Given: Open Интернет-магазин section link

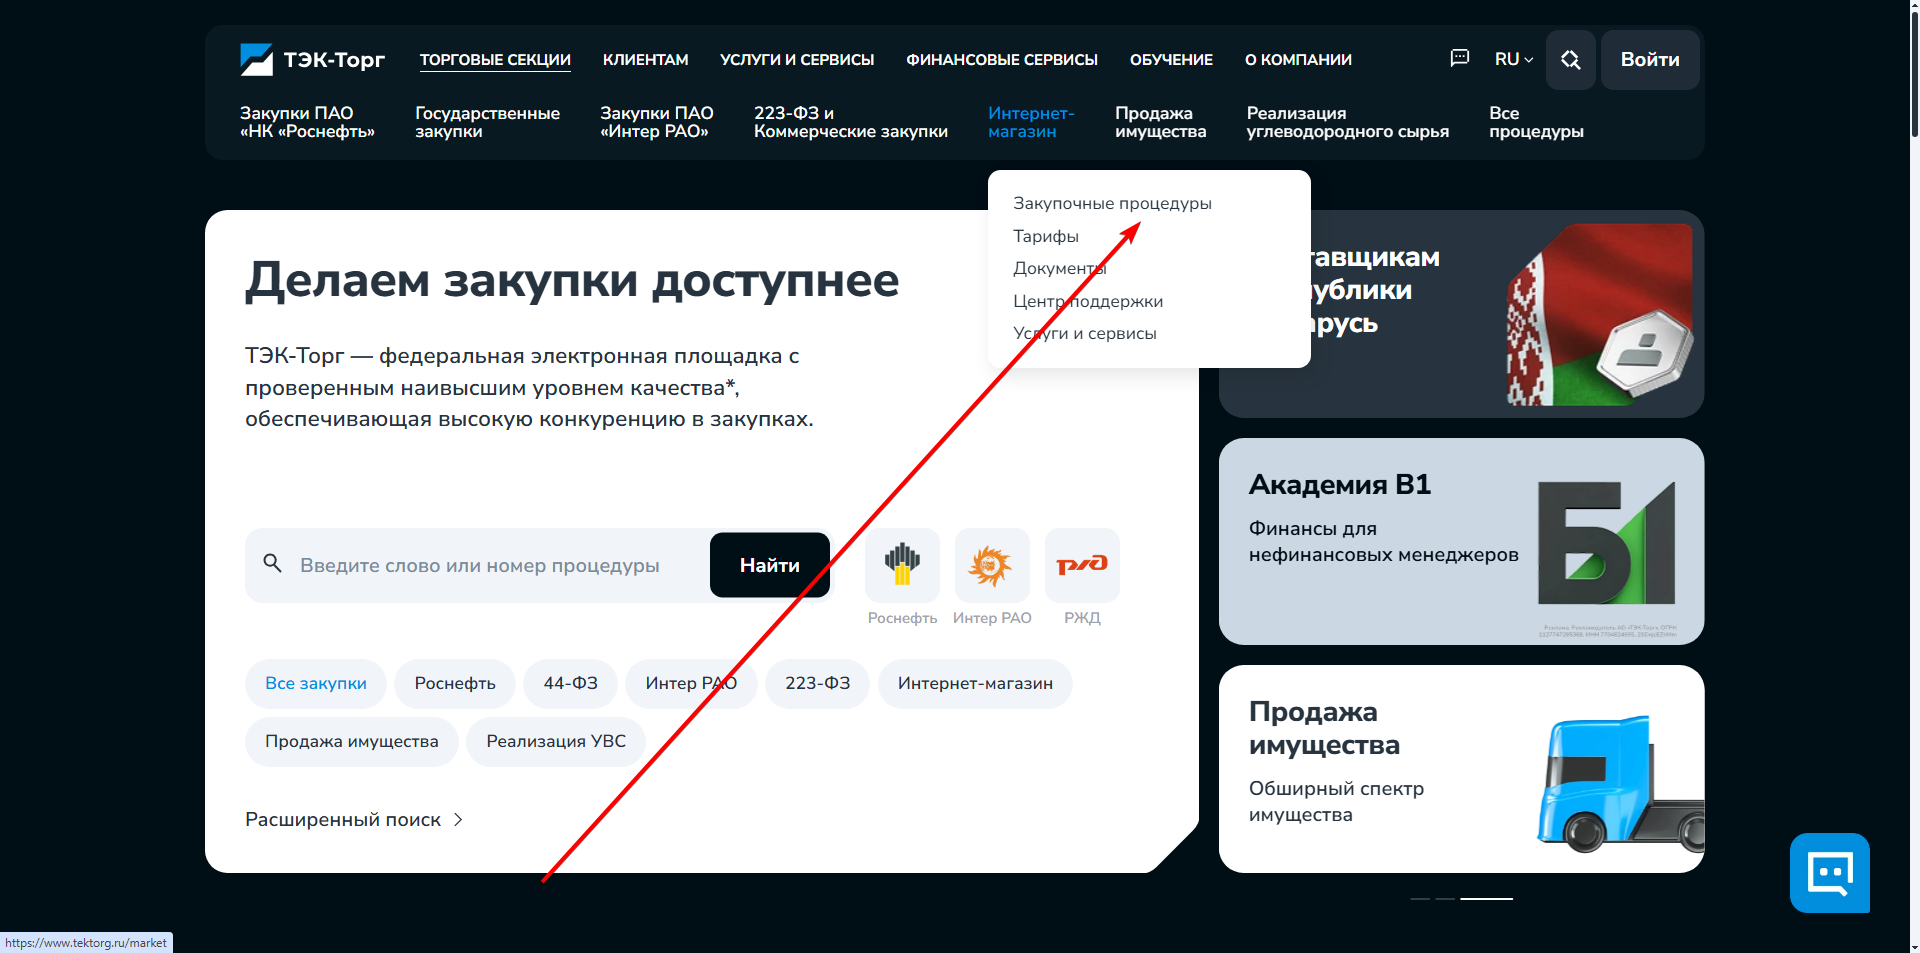Looking at the screenshot, I should tap(1031, 122).
